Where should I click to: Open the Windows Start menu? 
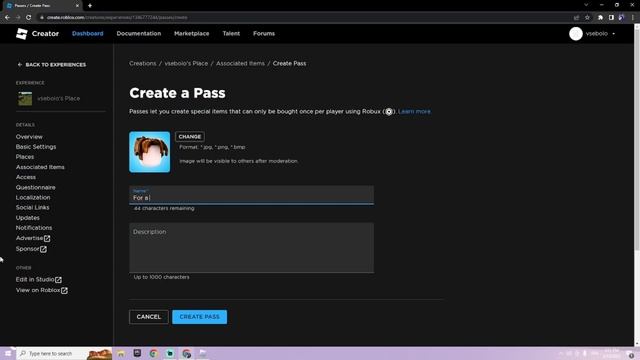8,353
